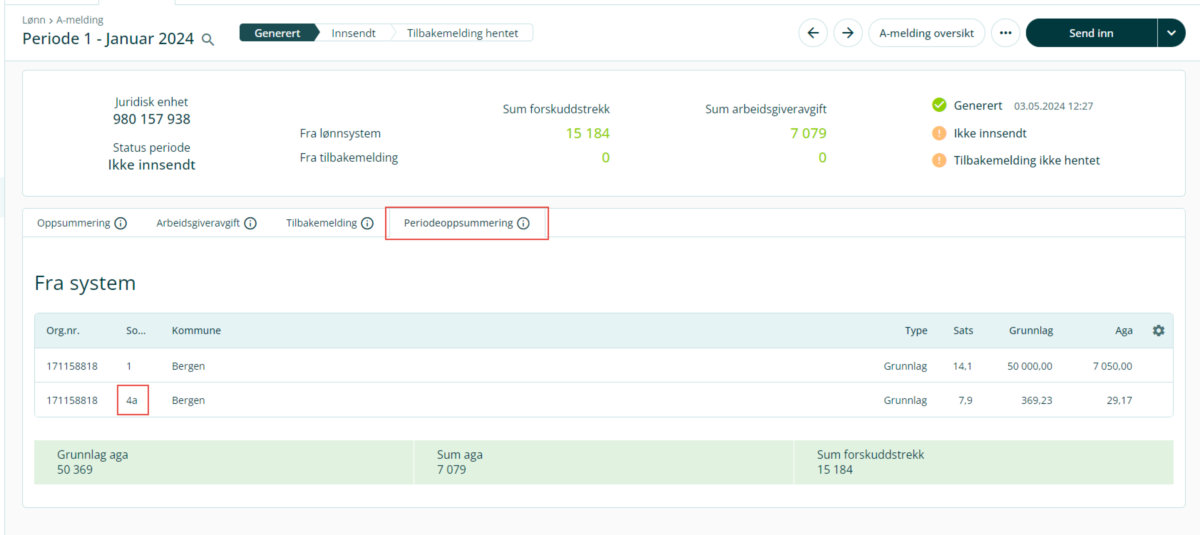1200x535 pixels.
Task: Go to previous period with left arrow
Action: pos(813,33)
